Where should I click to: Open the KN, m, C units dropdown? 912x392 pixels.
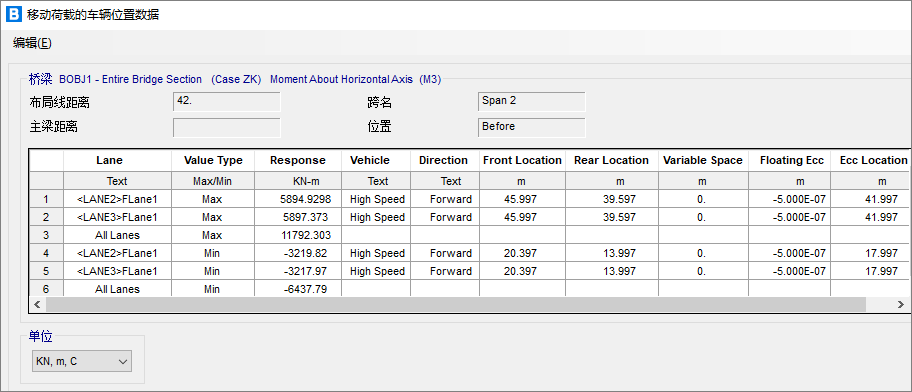(81, 361)
